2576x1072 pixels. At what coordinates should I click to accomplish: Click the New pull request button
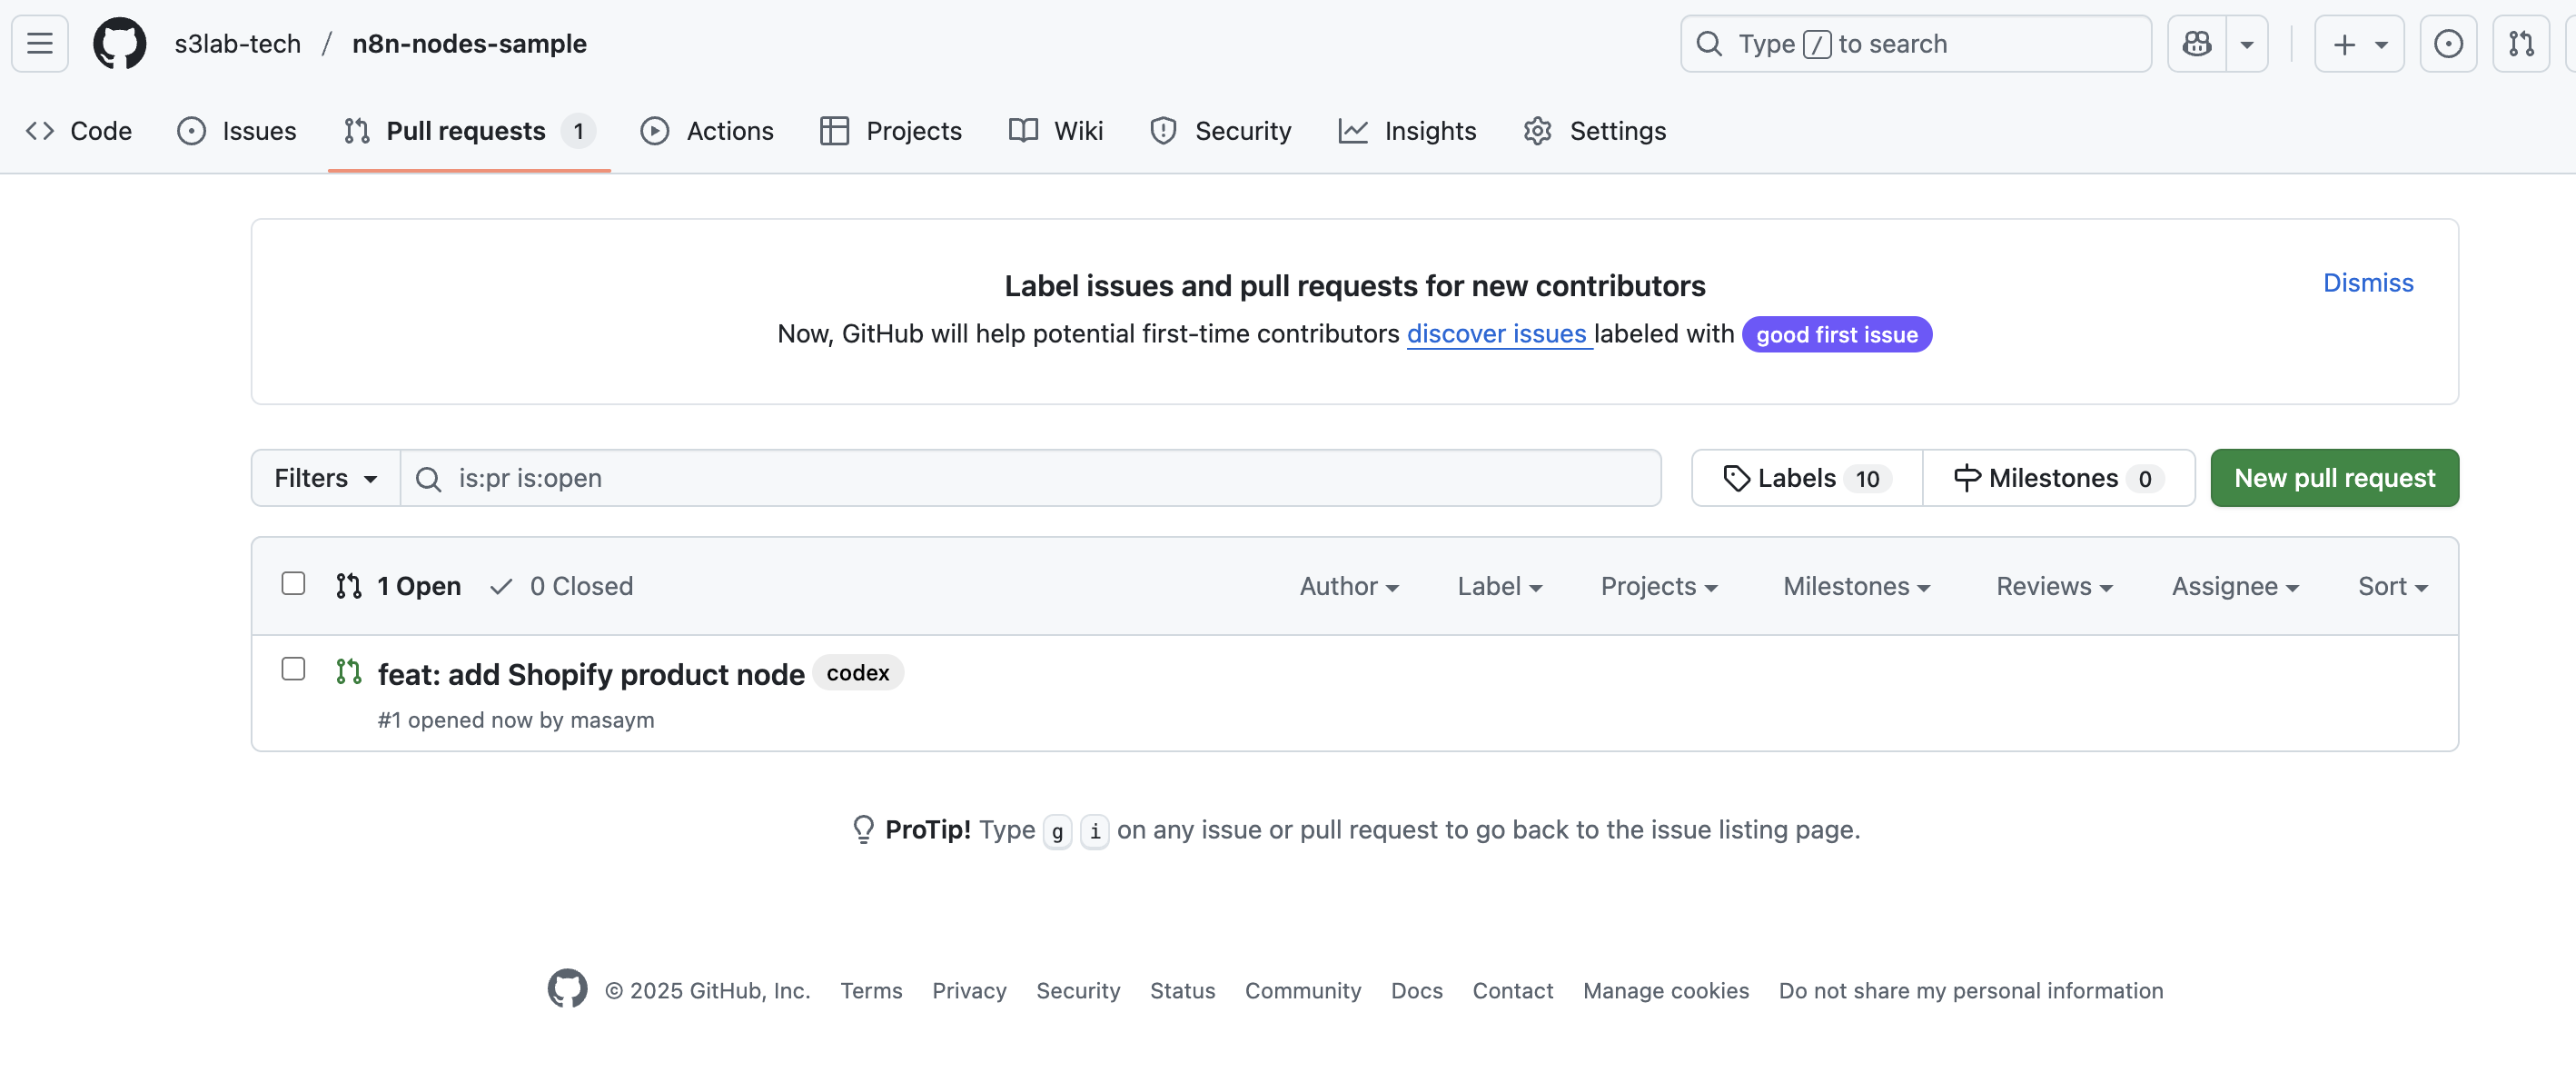(2333, 479)
